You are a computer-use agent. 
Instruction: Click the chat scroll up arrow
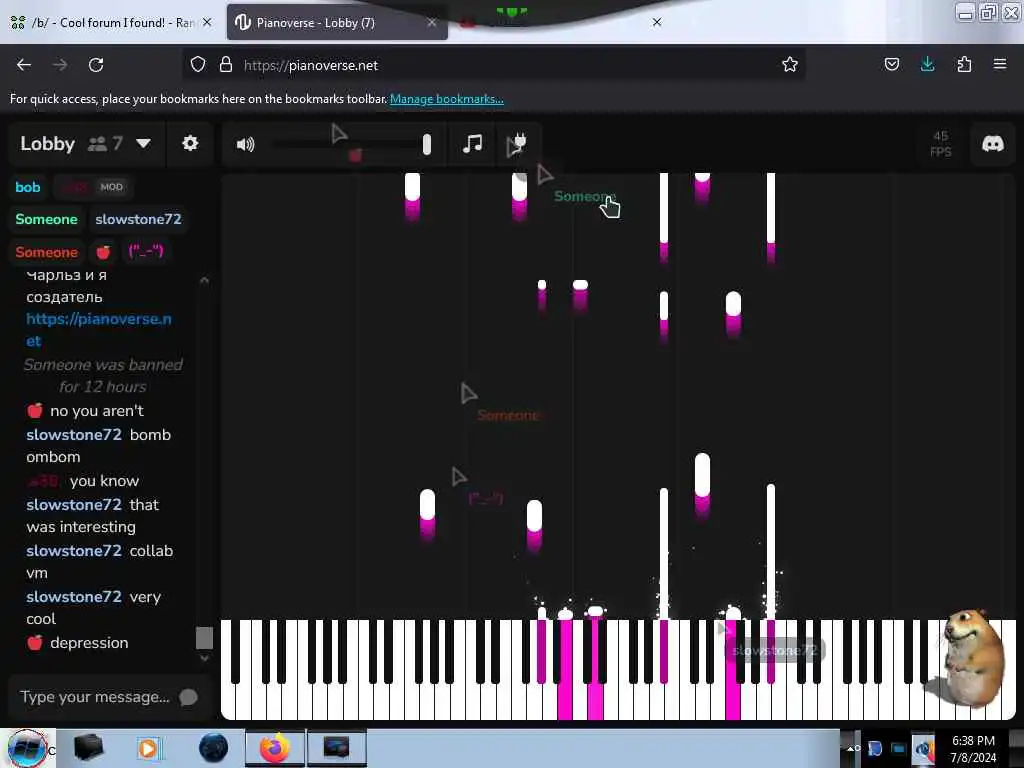pos(204,280)
